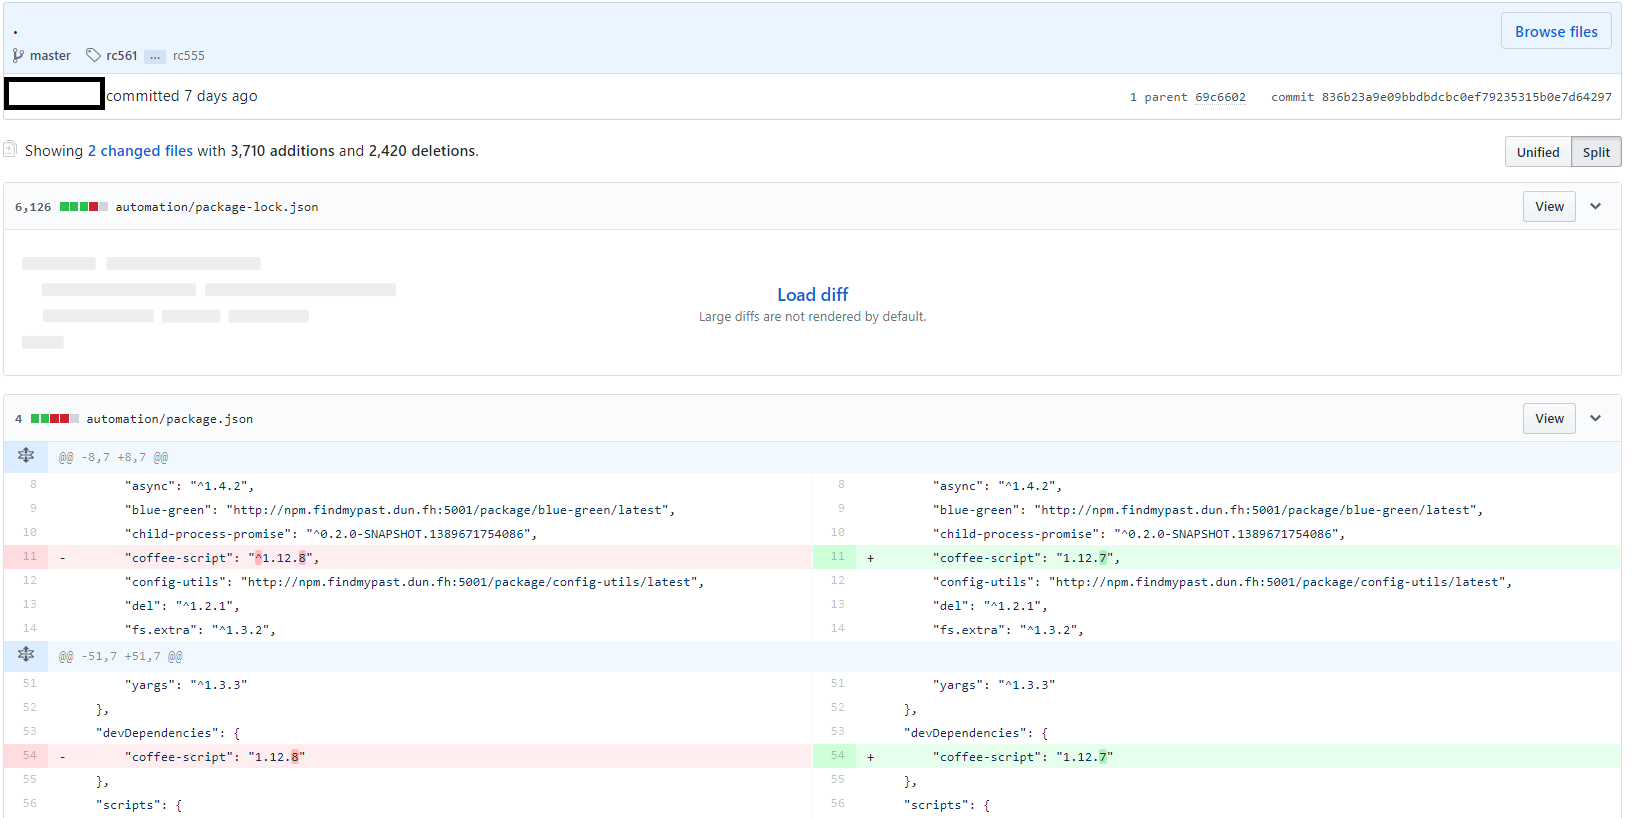The width and height of the screenshot is (1634, 818).
Task: Click the automation/package-lock.json file name
Action: (217, 207)
